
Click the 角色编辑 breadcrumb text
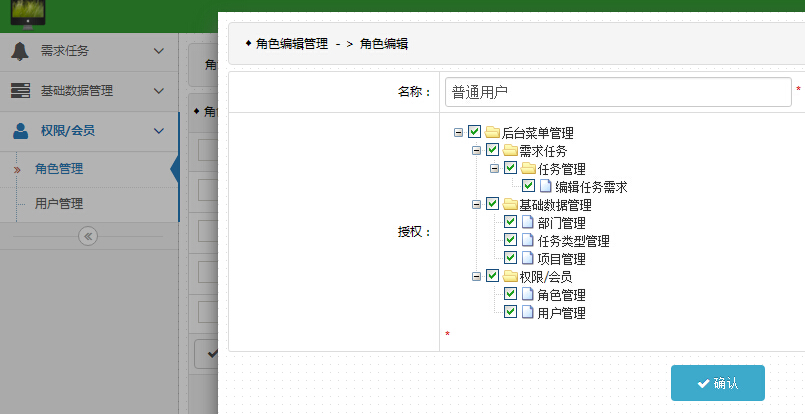tap(384, 44)
